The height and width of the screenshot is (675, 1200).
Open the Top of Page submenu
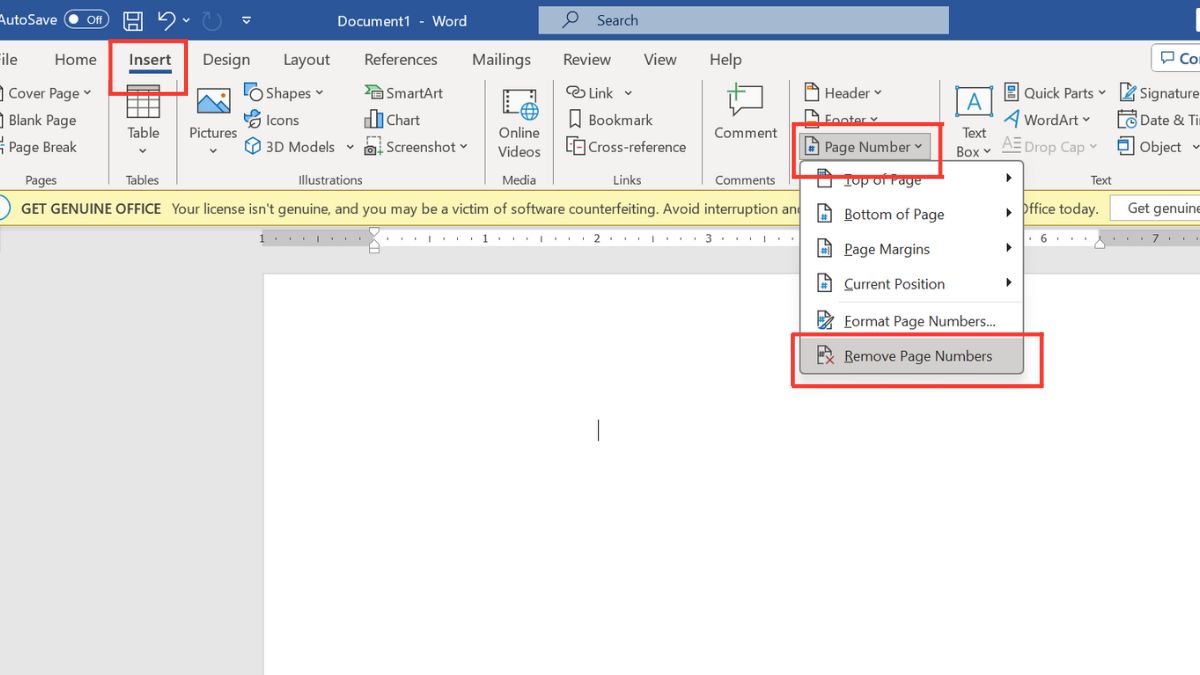click(x=912, y=180)
